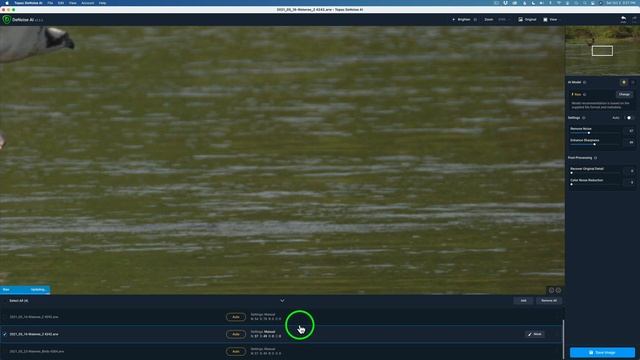Screen dimensions: 640x360
Task: Show the Original image comparison
Action: [527, 20]
